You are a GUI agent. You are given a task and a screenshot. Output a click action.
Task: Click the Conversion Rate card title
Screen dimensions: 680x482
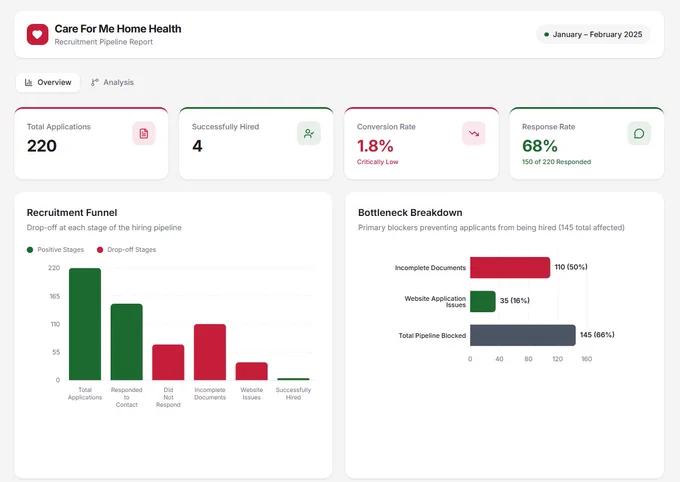[x=386, y=127]
